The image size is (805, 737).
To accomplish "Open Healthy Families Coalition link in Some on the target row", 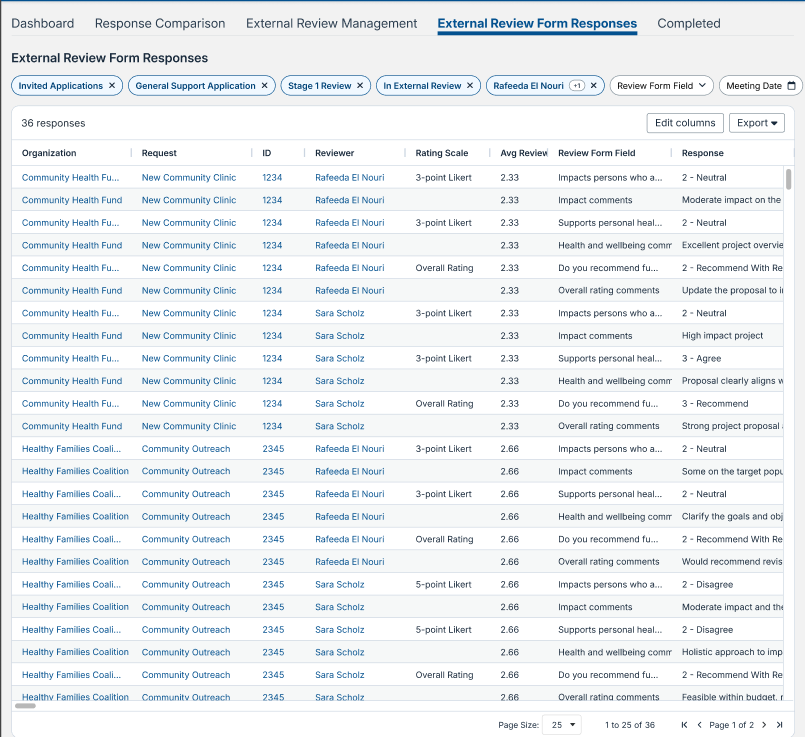I will tap(75, 471).
